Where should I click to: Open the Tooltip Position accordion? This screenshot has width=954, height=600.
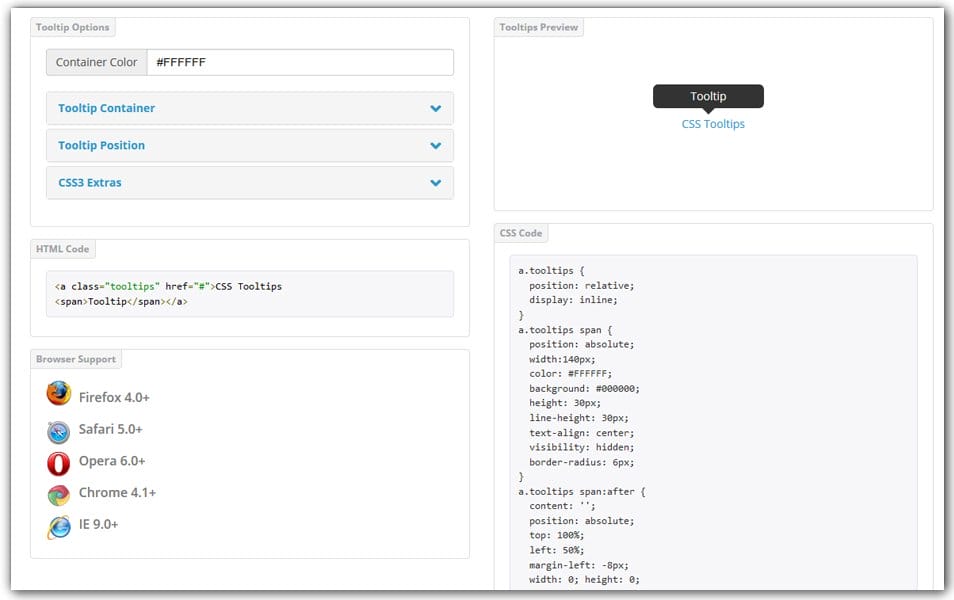(249, 145)
